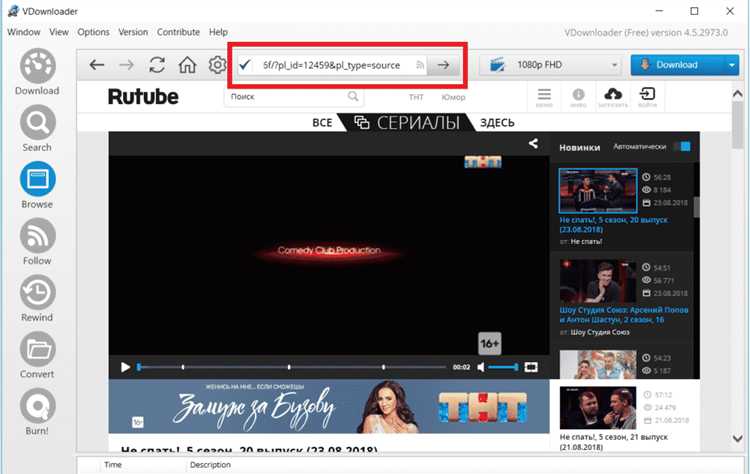This screenshot has height=474, width=750.
Task: Click the checkmark beside the URL
Action: pos(244,65)
